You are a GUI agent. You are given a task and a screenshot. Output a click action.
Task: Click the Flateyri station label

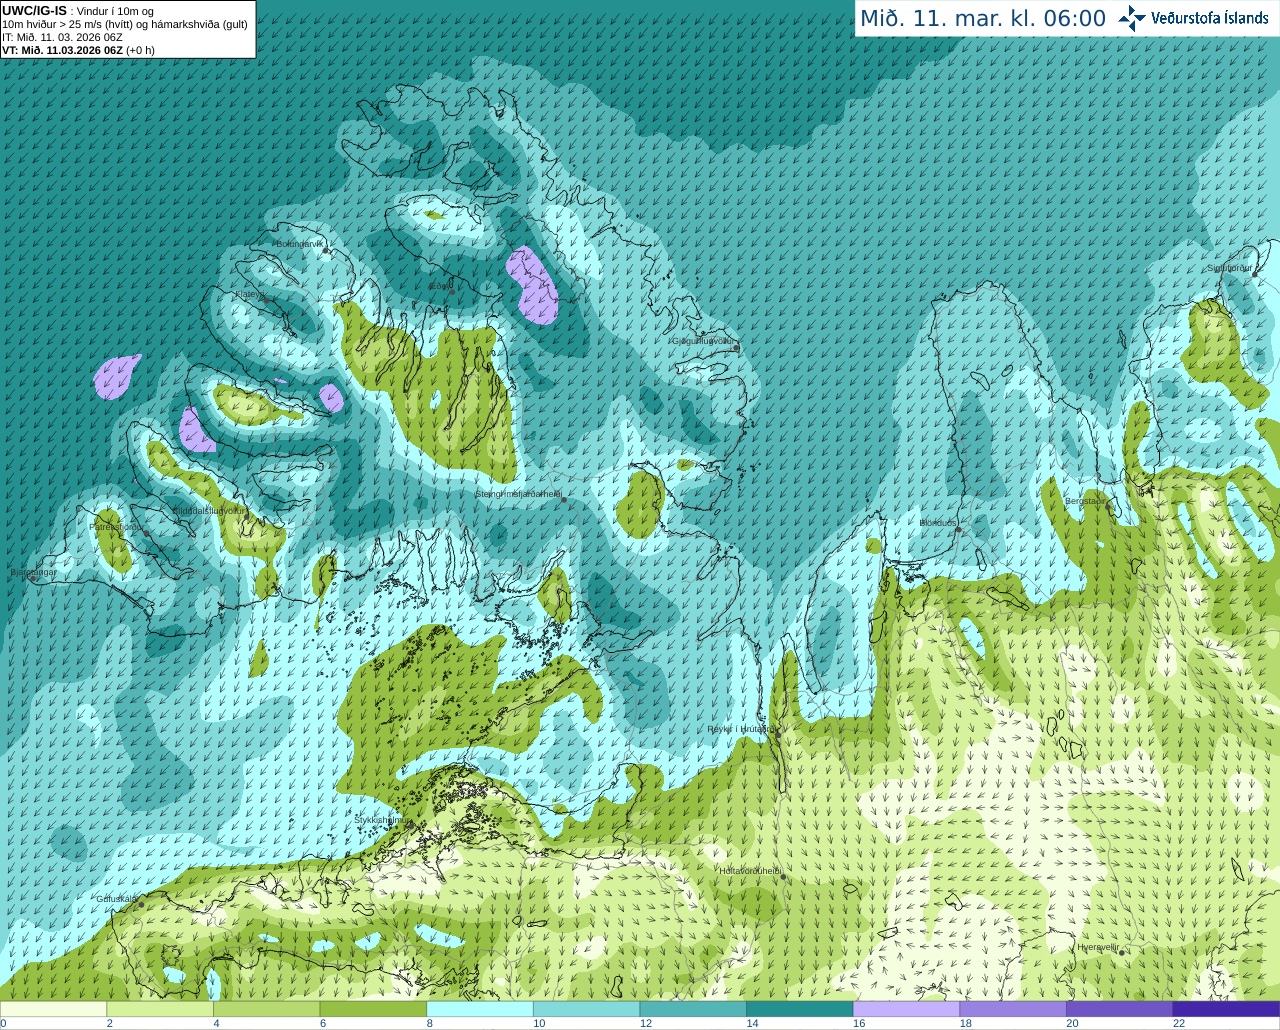click(x=250, y=295)
